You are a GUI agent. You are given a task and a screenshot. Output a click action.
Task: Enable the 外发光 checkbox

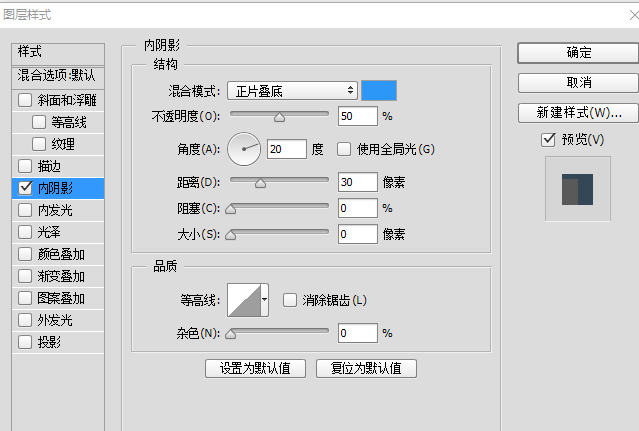tap(25, 320)
